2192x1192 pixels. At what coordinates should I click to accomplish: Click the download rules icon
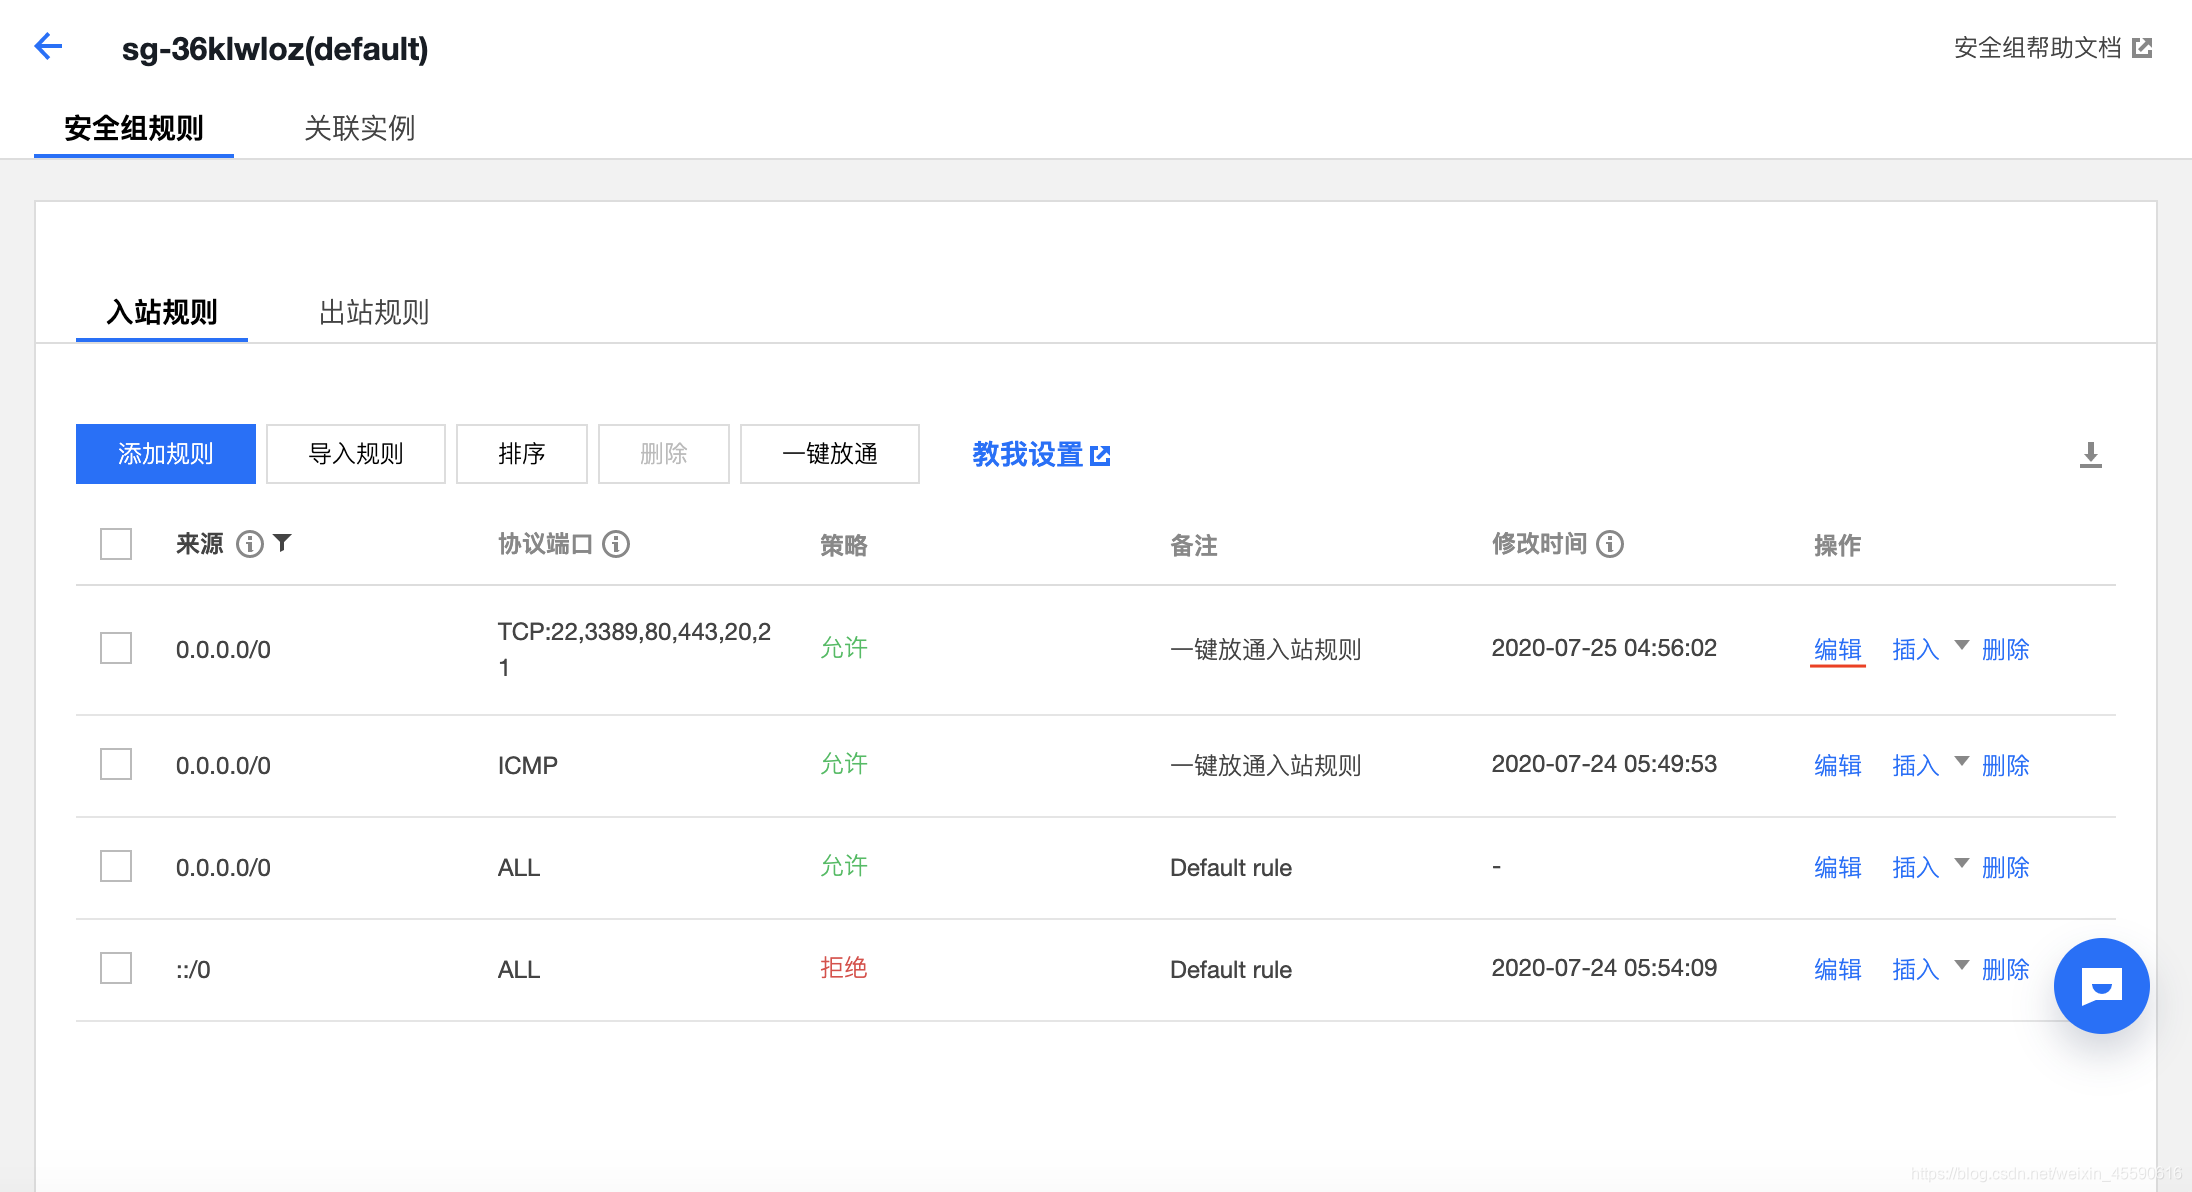click(x=2090, y=455)
